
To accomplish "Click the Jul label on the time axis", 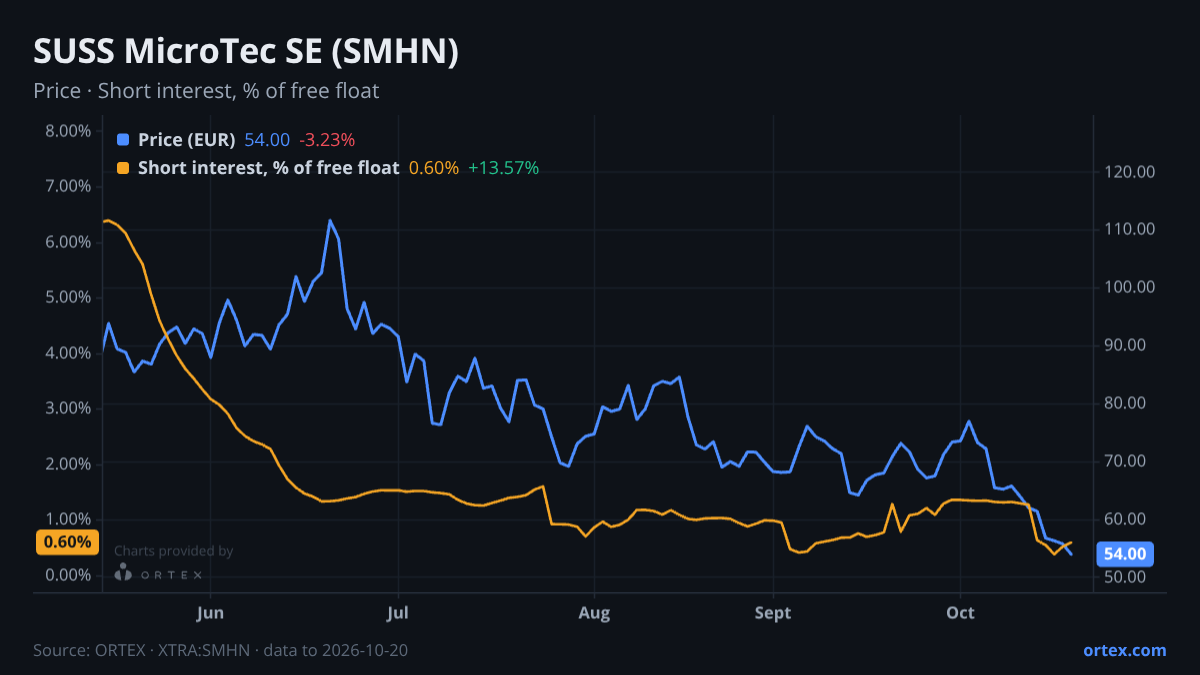I will click(398, 611).
